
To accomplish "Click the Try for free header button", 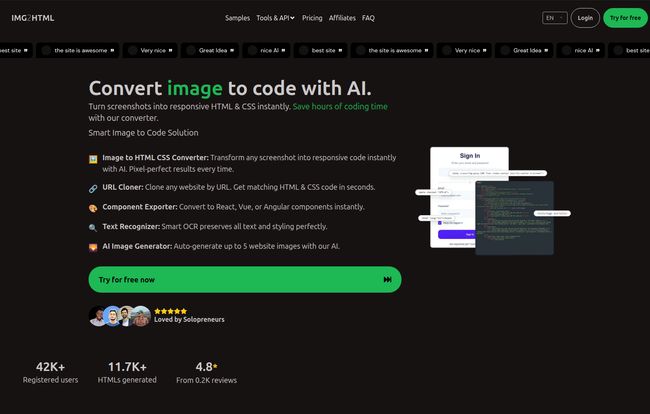I will tap(625, 18).
